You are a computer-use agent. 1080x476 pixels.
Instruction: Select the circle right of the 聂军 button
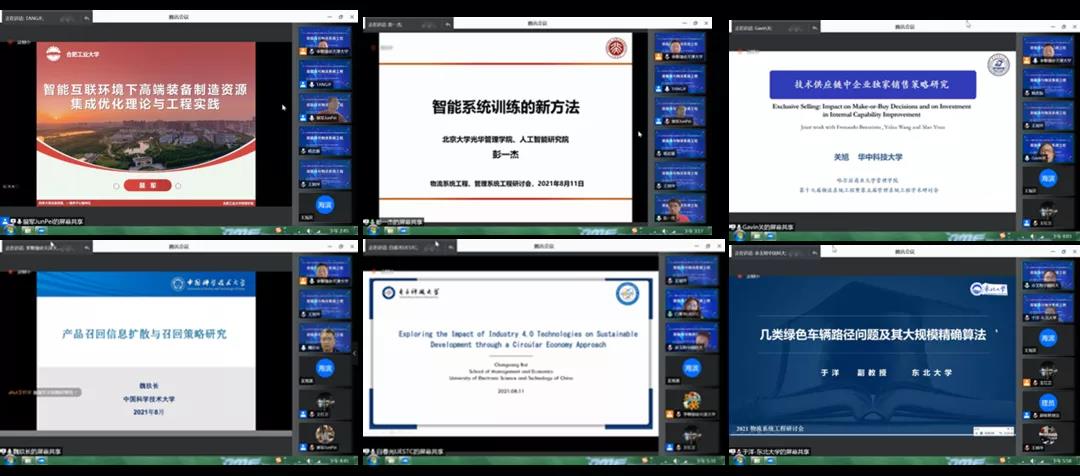tap(178, 186)
